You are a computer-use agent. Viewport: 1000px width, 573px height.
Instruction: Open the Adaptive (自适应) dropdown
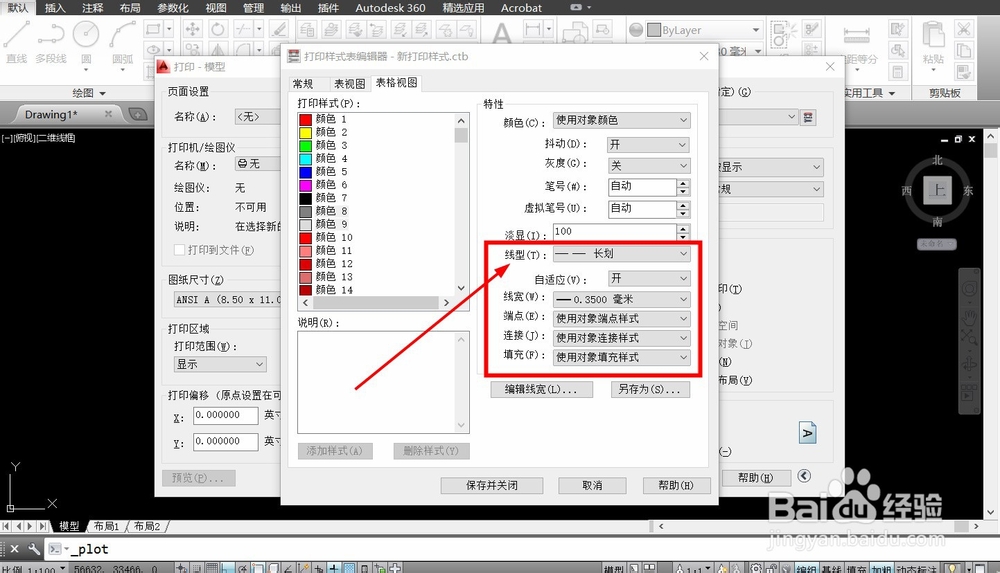[x=649, y=279]
